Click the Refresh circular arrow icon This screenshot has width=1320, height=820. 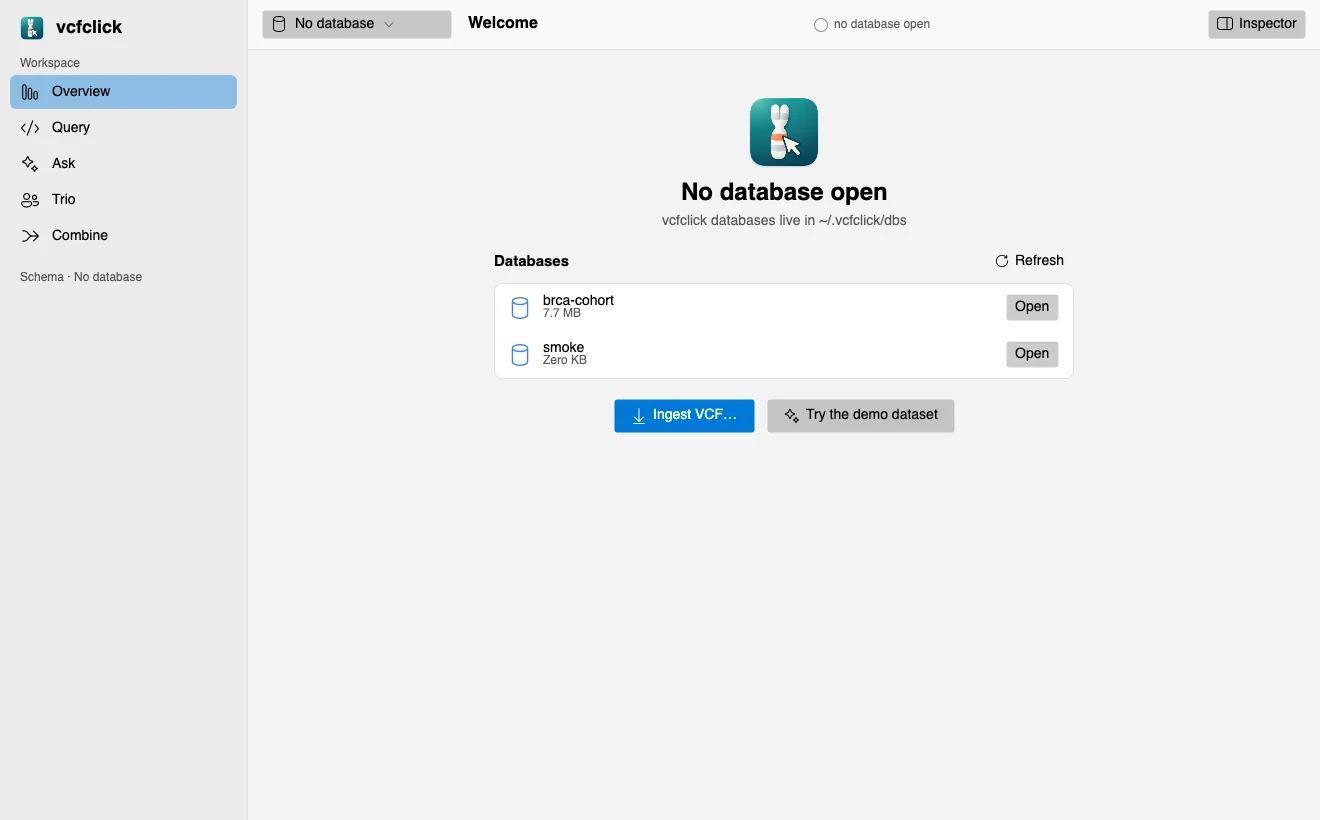click(1002, 261)
